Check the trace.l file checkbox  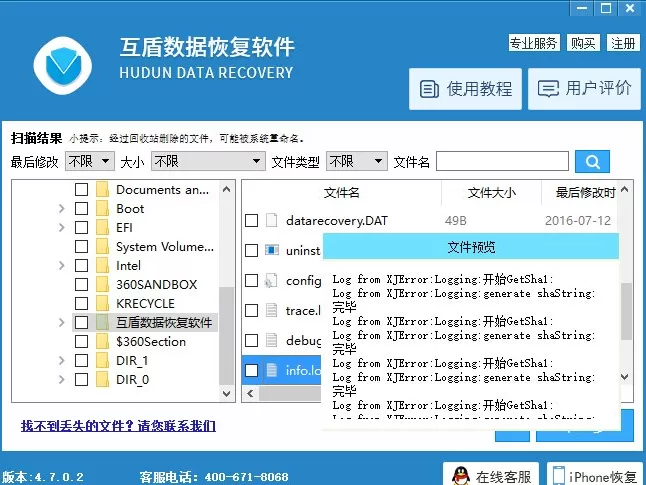click(251, 310)
